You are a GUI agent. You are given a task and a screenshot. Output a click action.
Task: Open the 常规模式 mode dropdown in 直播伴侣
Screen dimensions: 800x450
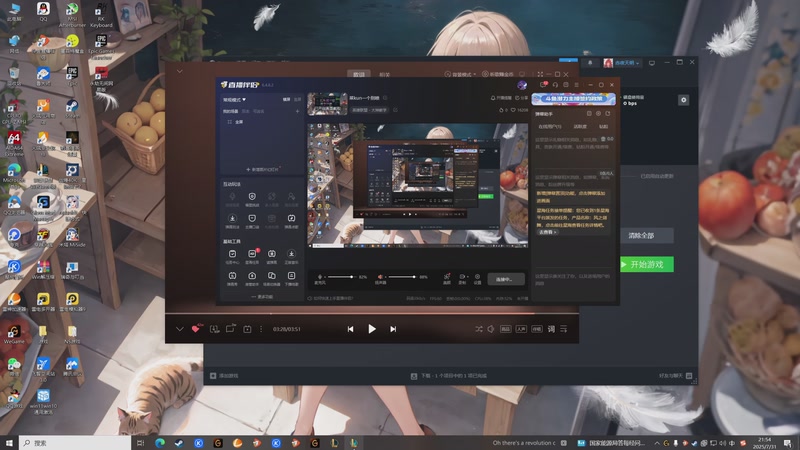[x=234, y=99]
